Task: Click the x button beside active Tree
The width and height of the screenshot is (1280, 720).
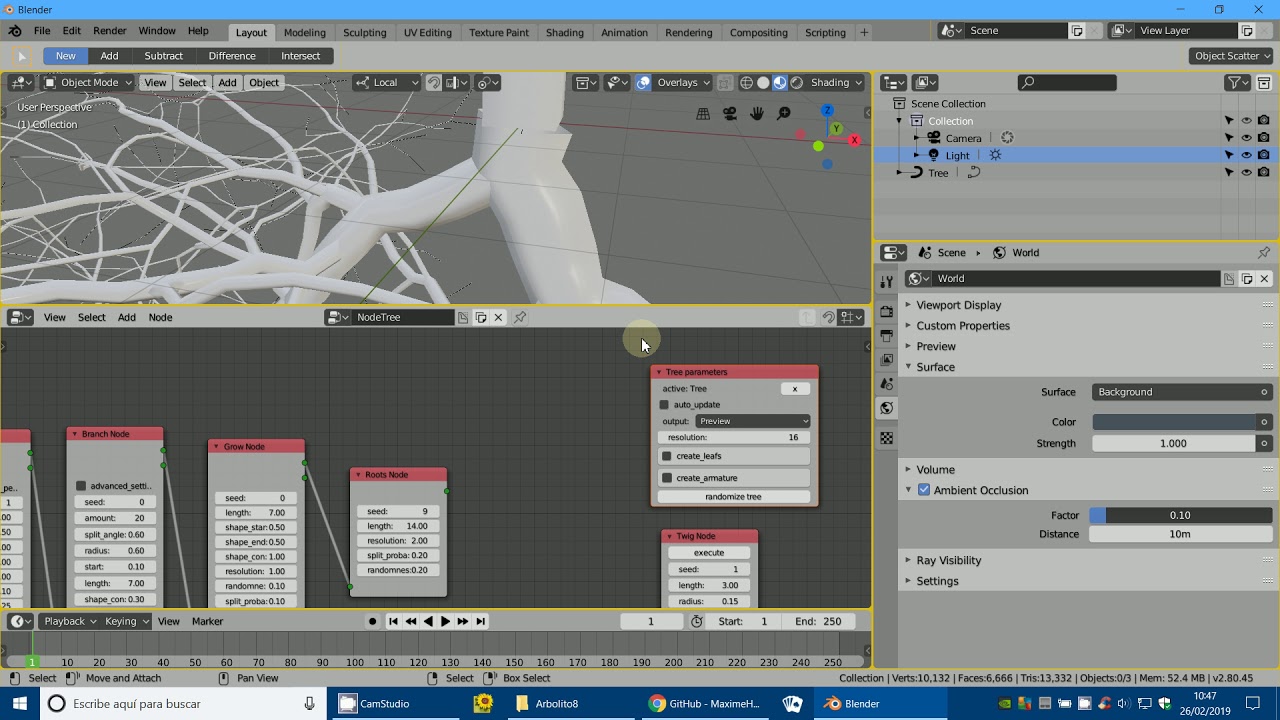Action: (x=795, y=389)
